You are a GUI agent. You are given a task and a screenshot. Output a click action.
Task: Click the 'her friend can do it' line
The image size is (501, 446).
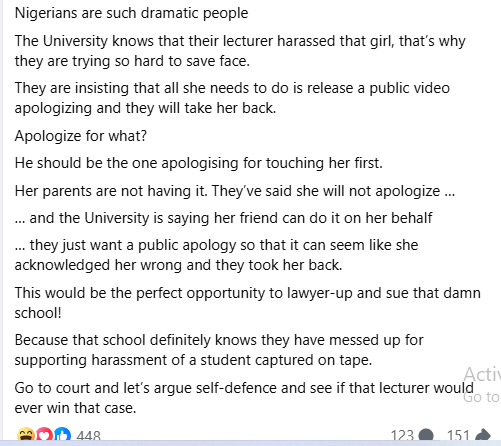tap(224, 218)
